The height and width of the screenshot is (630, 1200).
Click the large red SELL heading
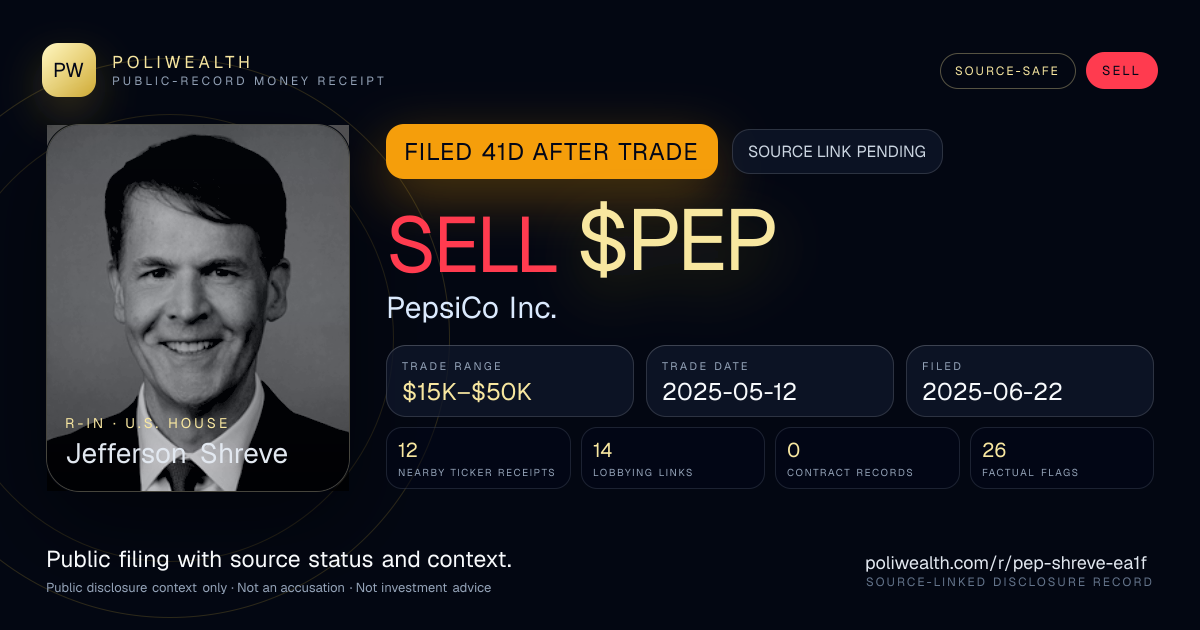point(473,243)
